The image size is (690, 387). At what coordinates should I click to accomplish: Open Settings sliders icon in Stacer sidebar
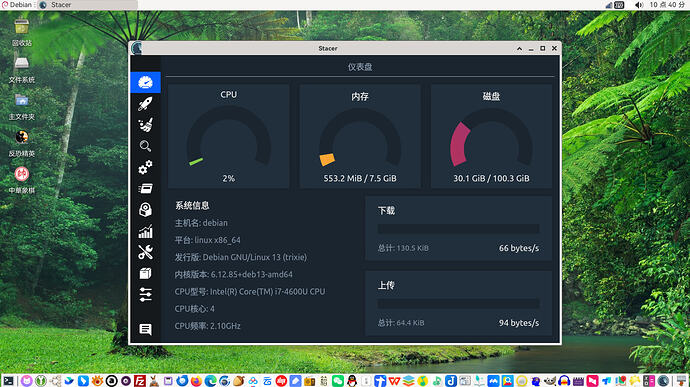point(145,295)
